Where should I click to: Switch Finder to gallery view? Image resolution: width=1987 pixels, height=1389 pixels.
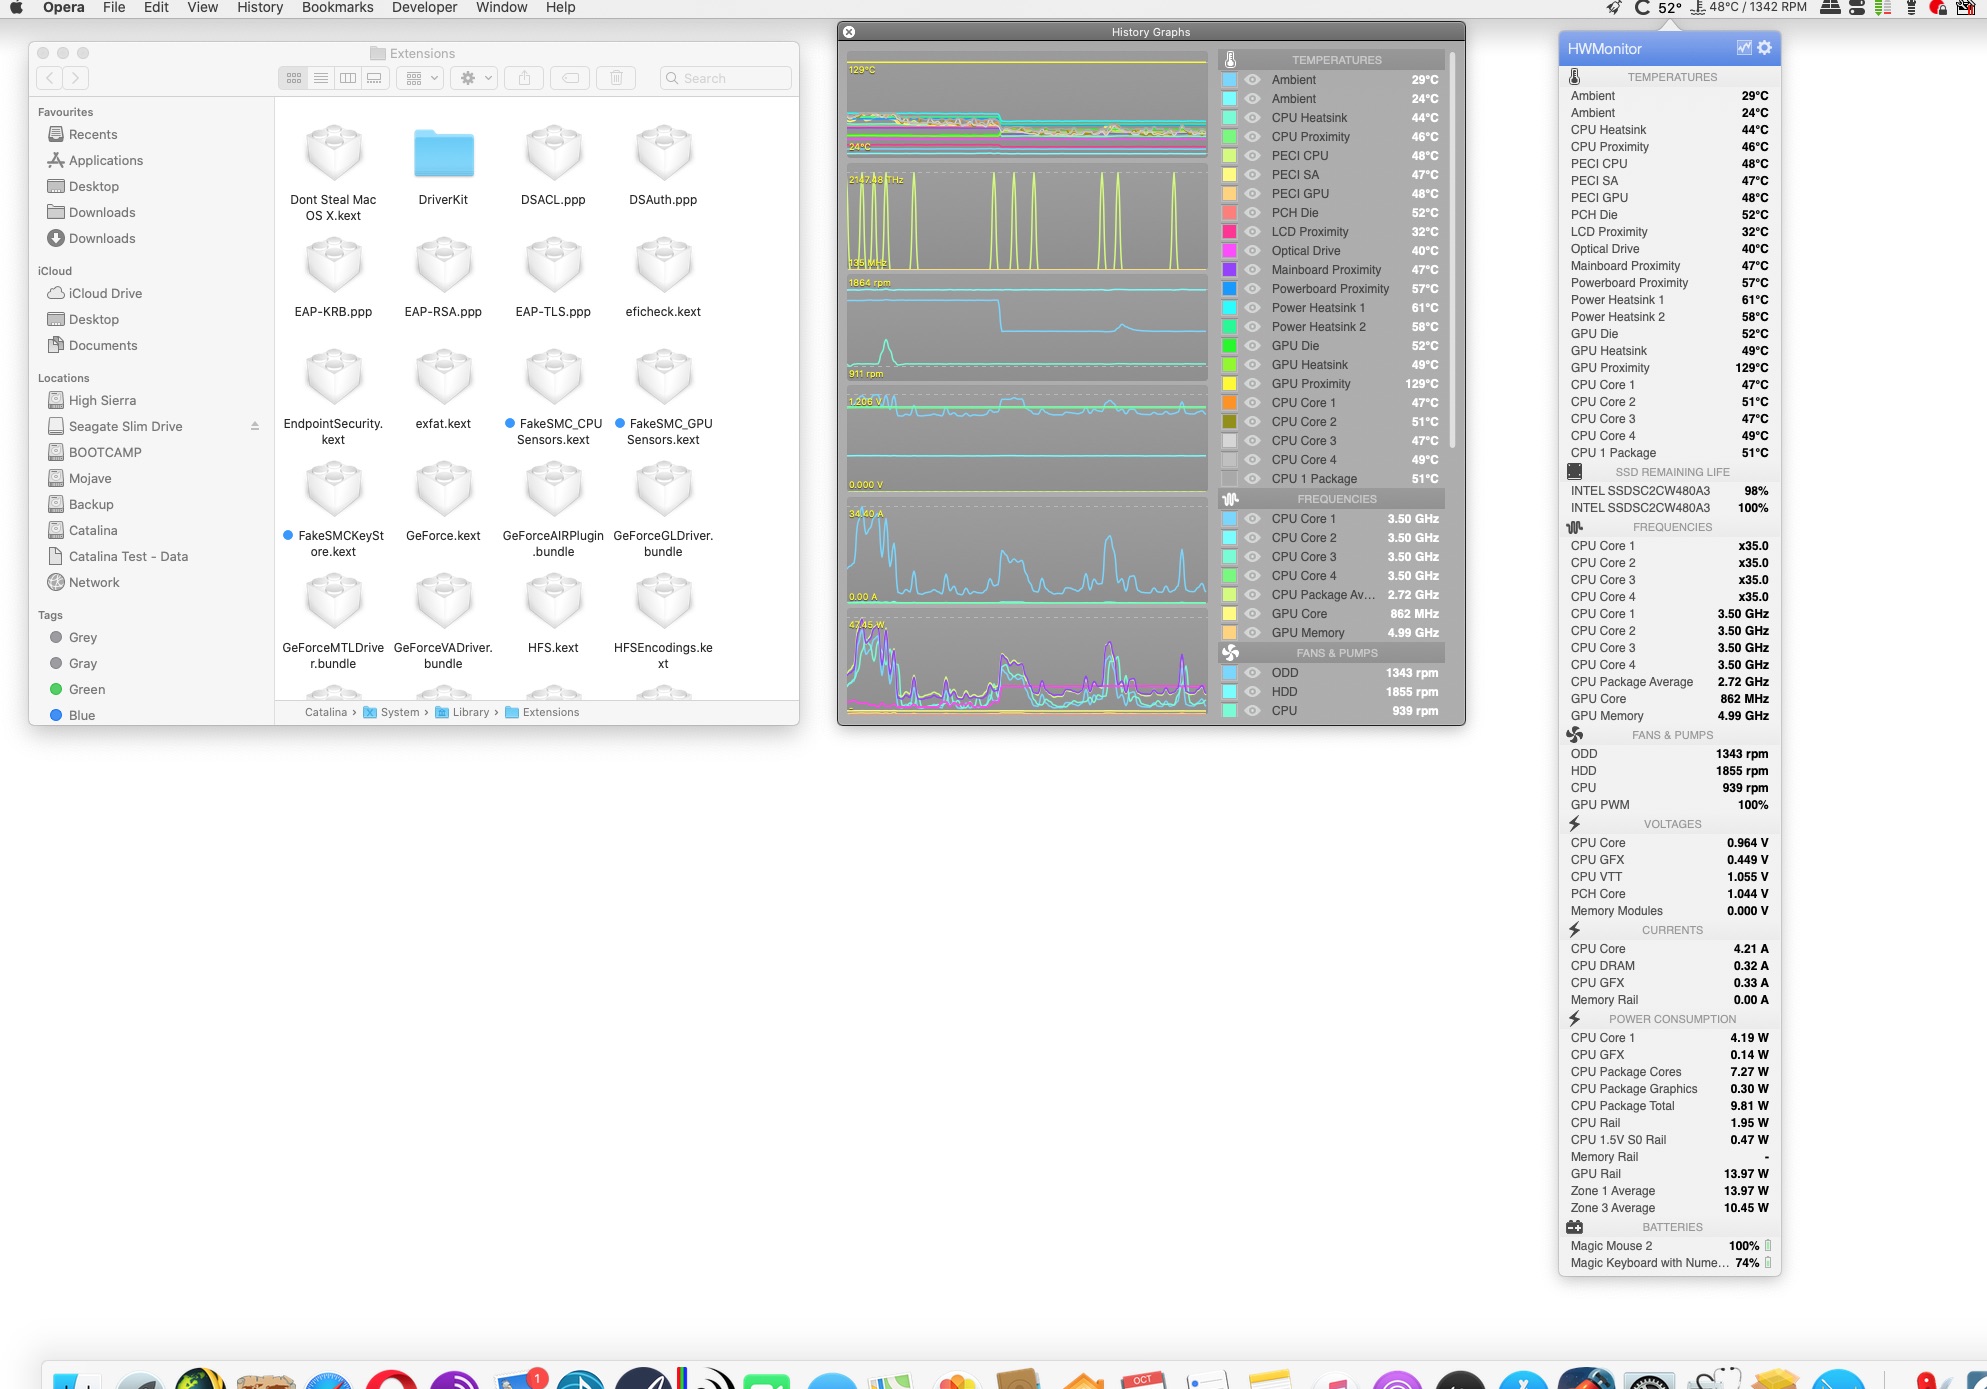(374, 78)
